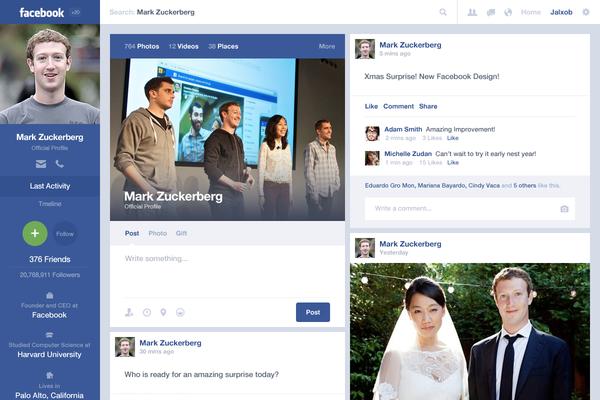Click the blue Post button
The height and width of the screenshot is (400, 600).
[x=313, y=312]
